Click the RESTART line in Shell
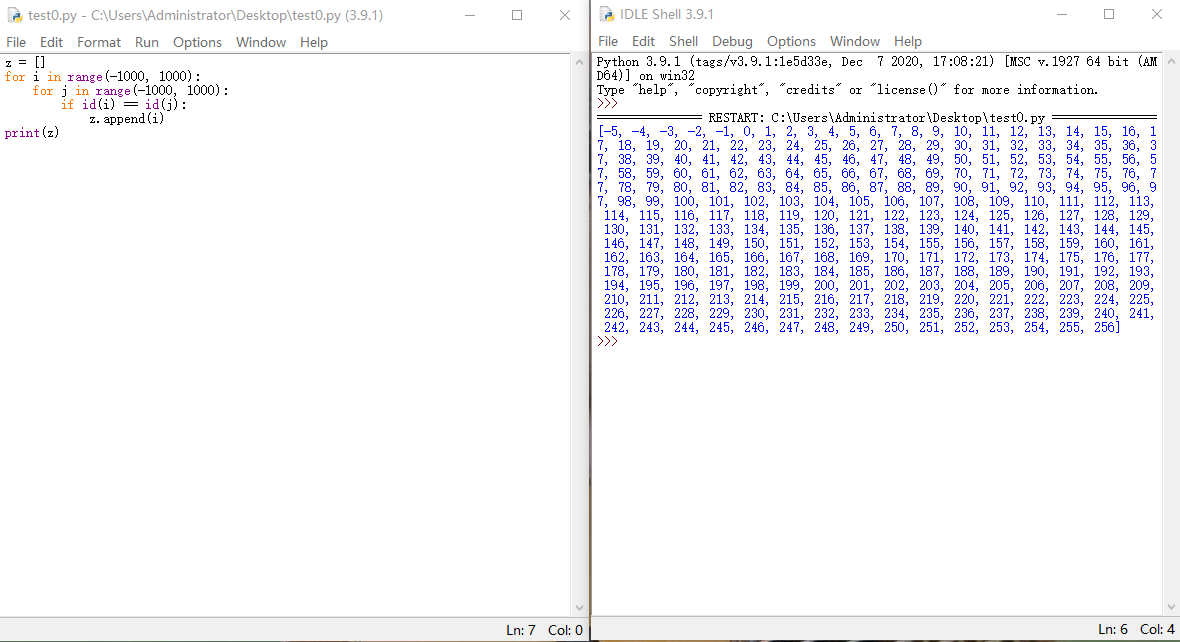1180x642 pixels. tap(877, 118)
